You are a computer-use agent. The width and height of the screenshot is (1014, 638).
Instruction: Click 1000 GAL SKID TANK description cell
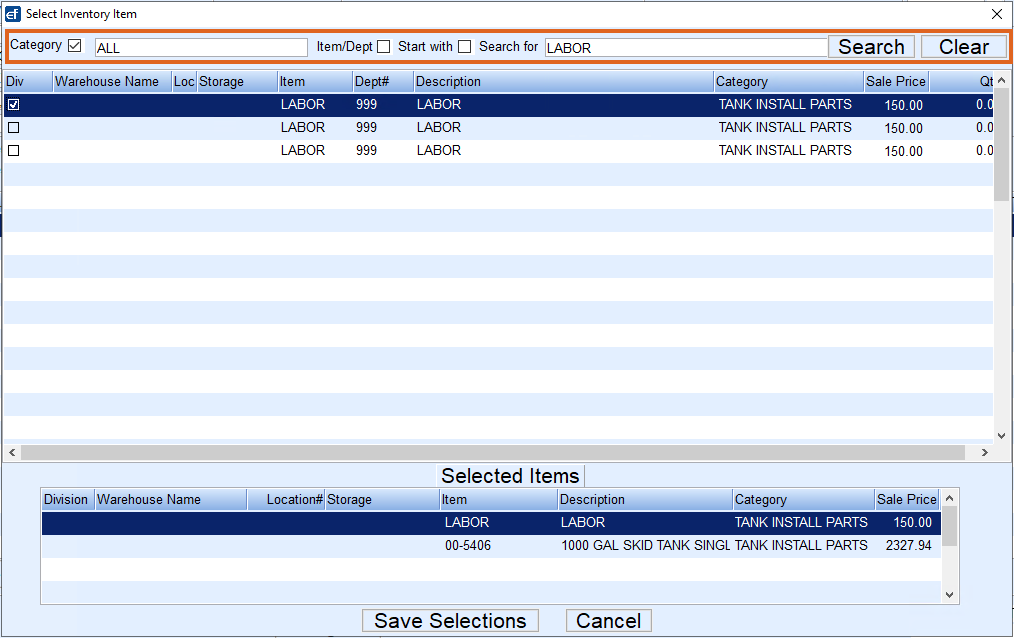coord(645,546)
